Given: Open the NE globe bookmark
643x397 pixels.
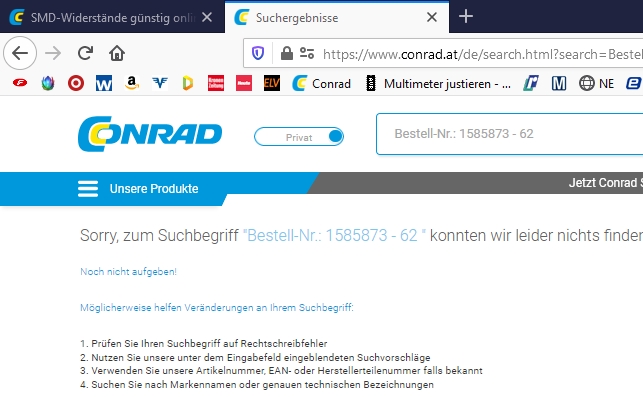Looking at the screenshot, I should [x=596, y=84].
